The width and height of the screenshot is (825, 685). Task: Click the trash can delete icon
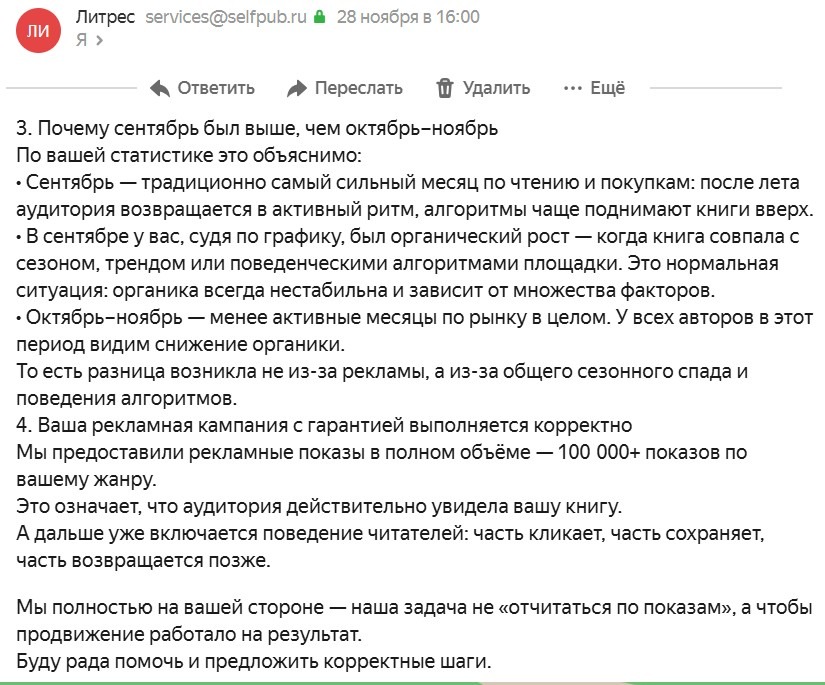click(x=445, y=88)
